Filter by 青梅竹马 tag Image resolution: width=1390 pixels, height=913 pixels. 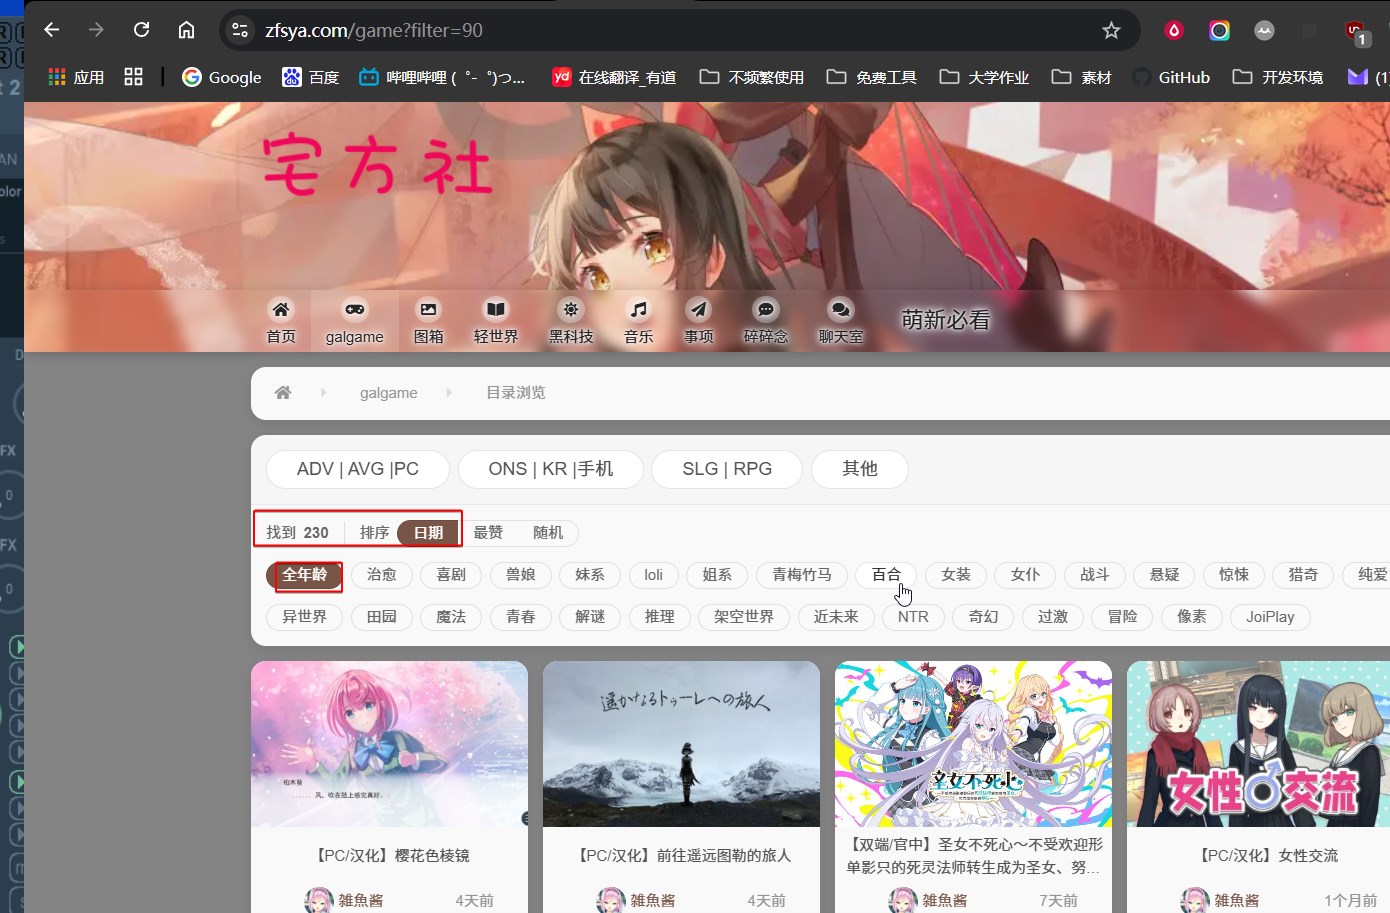pos(802,575)
